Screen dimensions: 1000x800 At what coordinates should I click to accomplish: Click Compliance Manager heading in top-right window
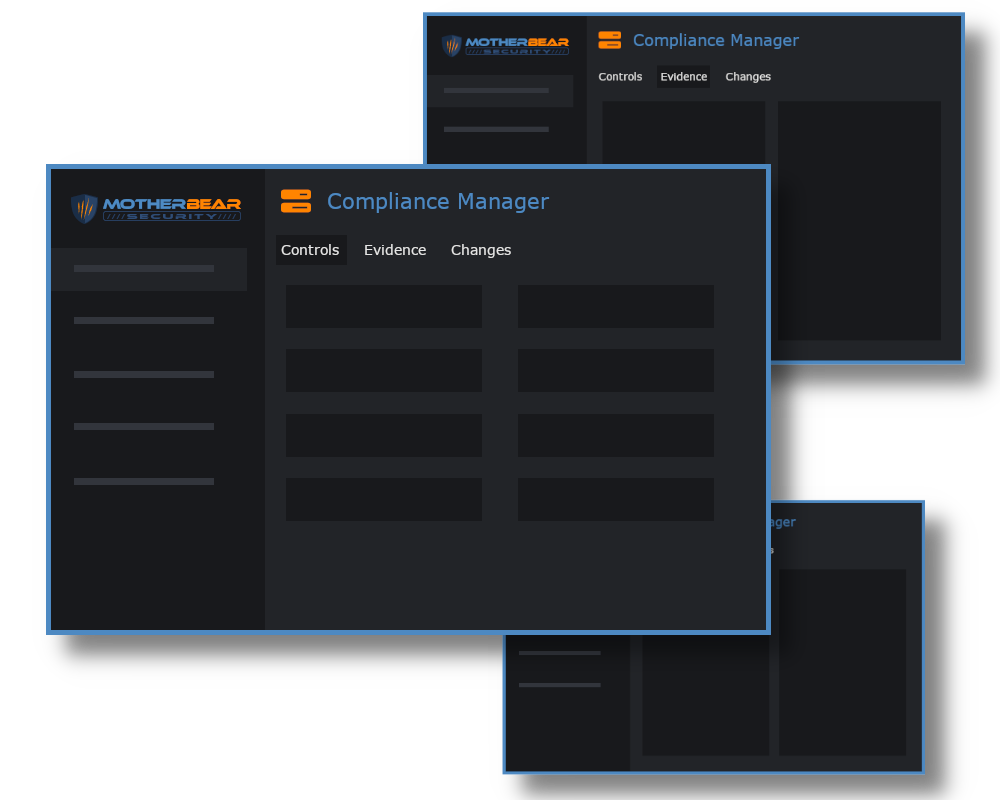[716, 40]
